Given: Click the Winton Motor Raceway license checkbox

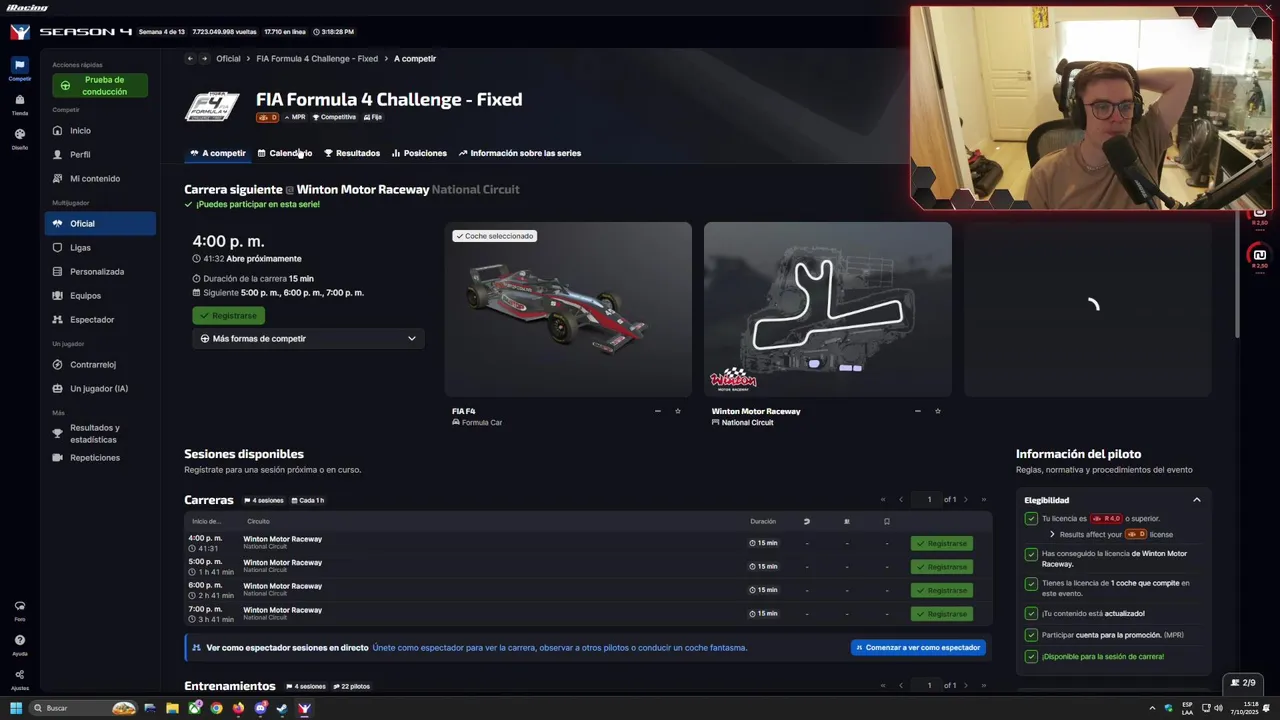Looking at the screenshot, I should [x=1031, y=553].
